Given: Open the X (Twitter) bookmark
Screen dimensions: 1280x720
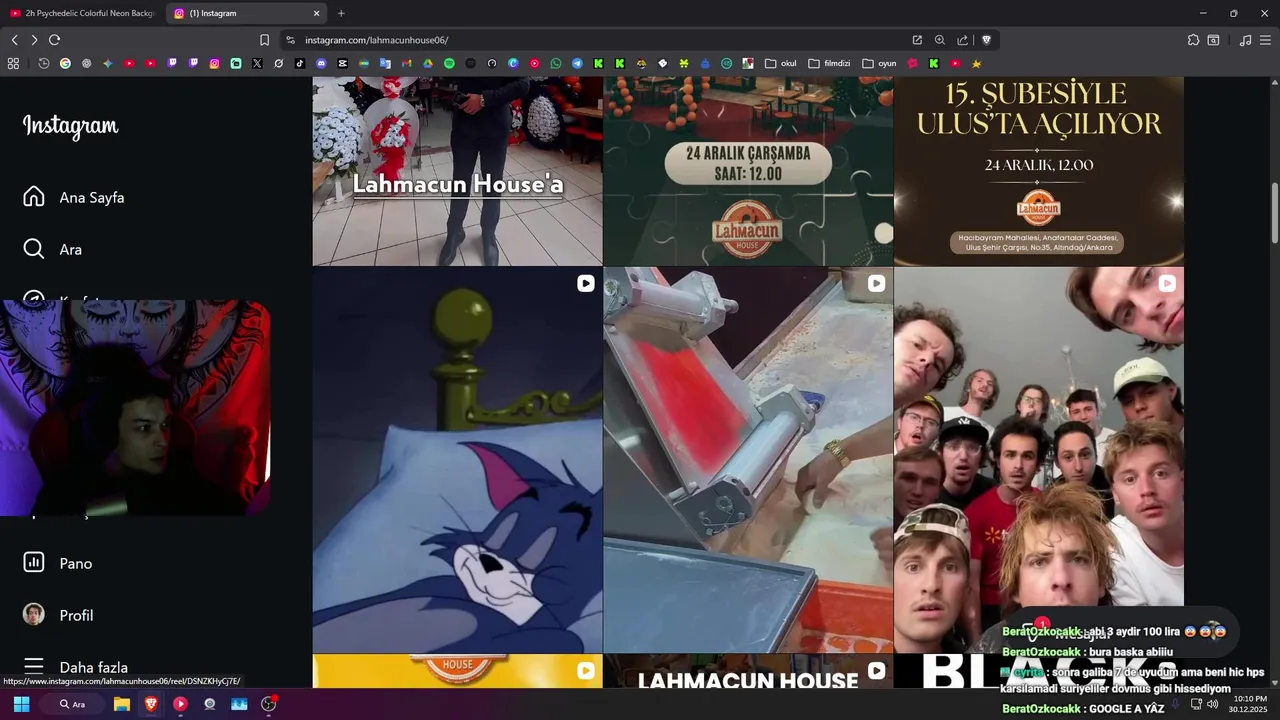Looking at the screenshot, I should coord(257,63).
